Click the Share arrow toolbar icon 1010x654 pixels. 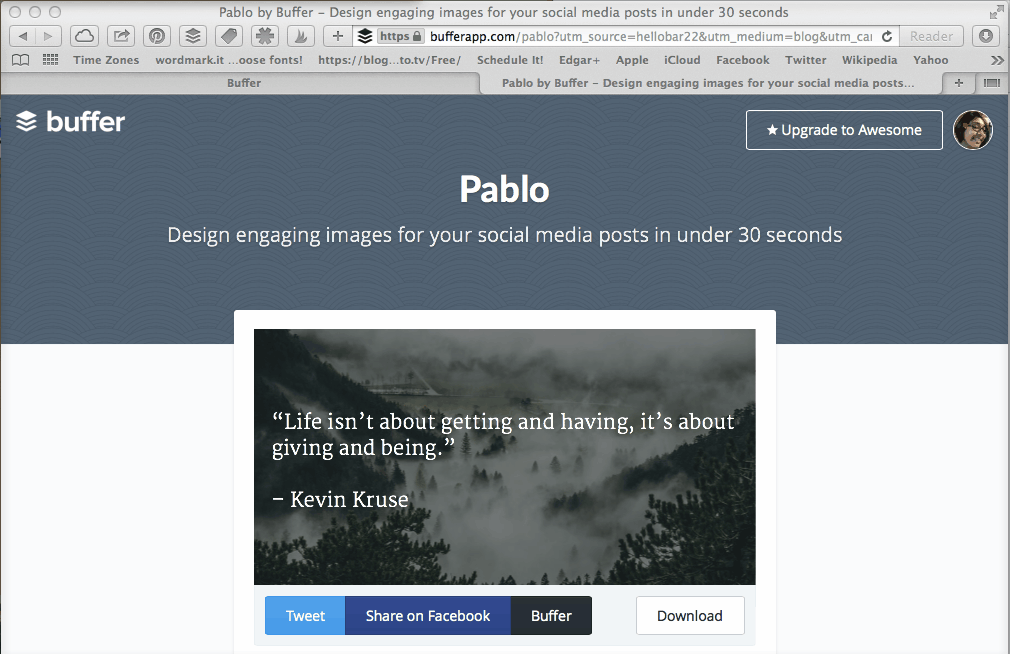pyautogui.click(x=121, y=36)
